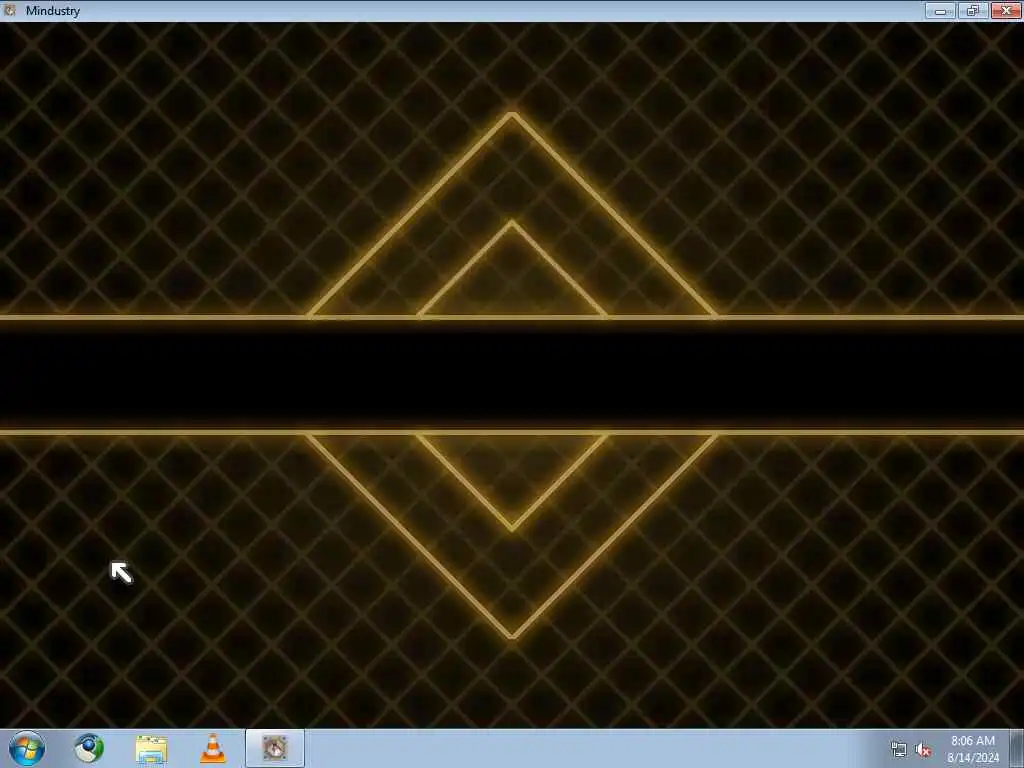
Task: Minimize the Mindustry window
Action: [940, 10]
